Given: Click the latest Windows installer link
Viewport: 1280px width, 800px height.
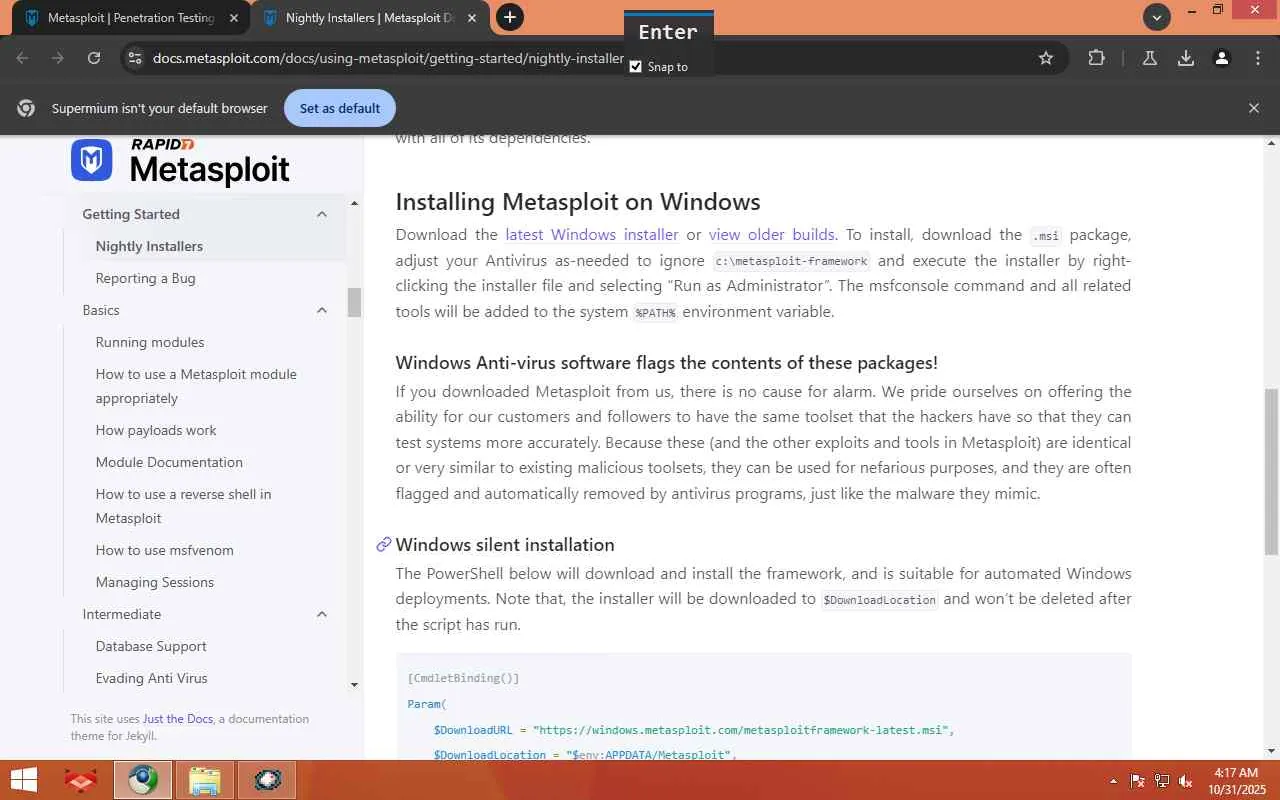Looking at the screenshot, I should pyautogui.click(x=591, y=235).
